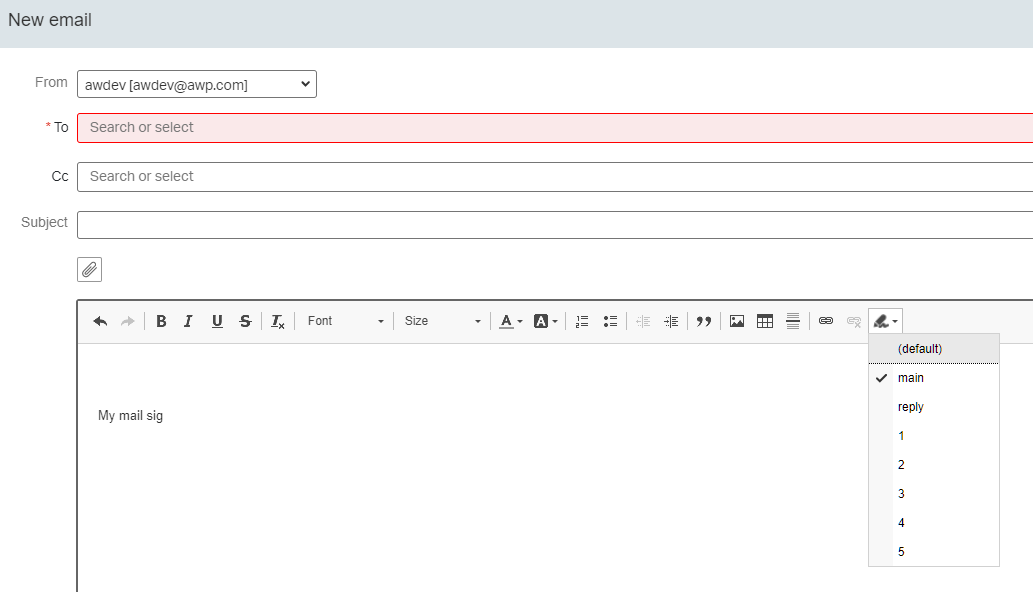Select the 'reply' signature from menu
Viewport: 1033px width, 592px height.
click(910, 407)
